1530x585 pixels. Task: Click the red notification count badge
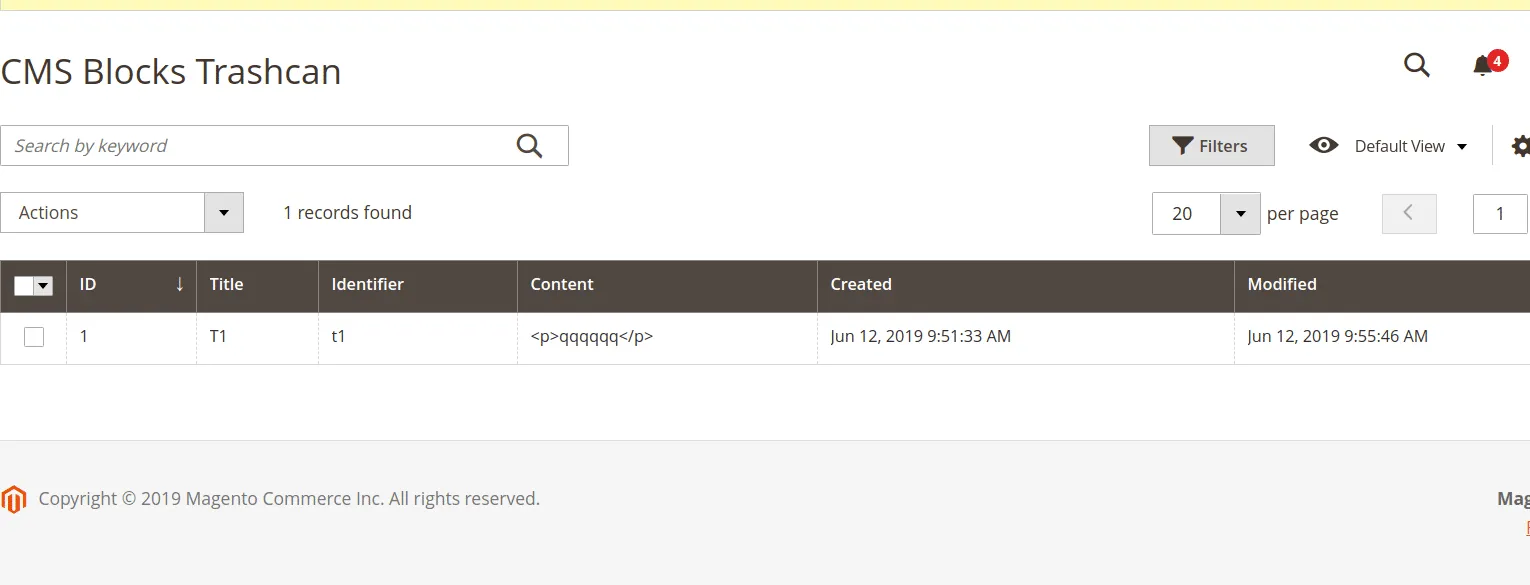[x=1497, y=61]
